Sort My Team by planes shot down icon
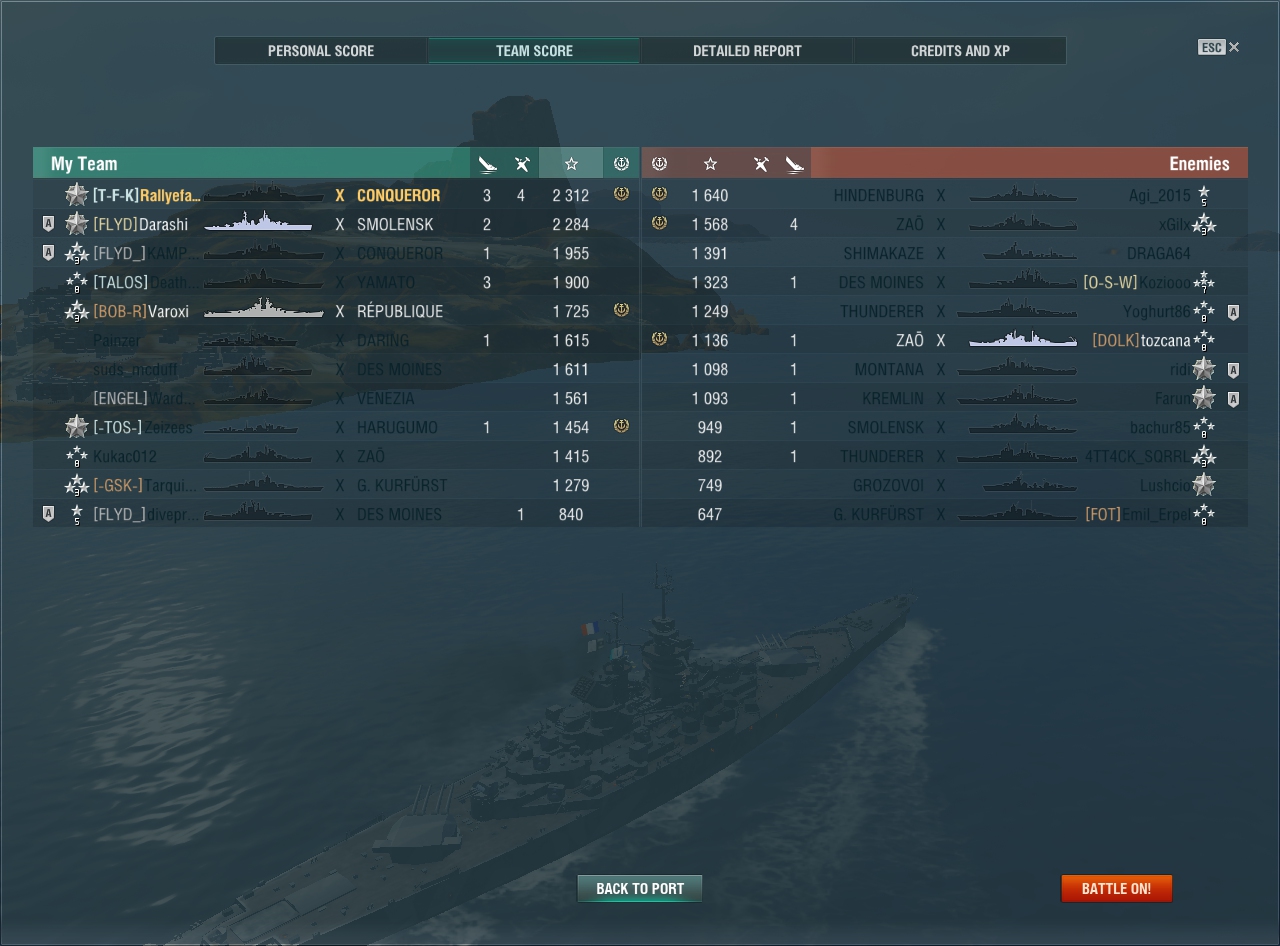 pos(521,164)
